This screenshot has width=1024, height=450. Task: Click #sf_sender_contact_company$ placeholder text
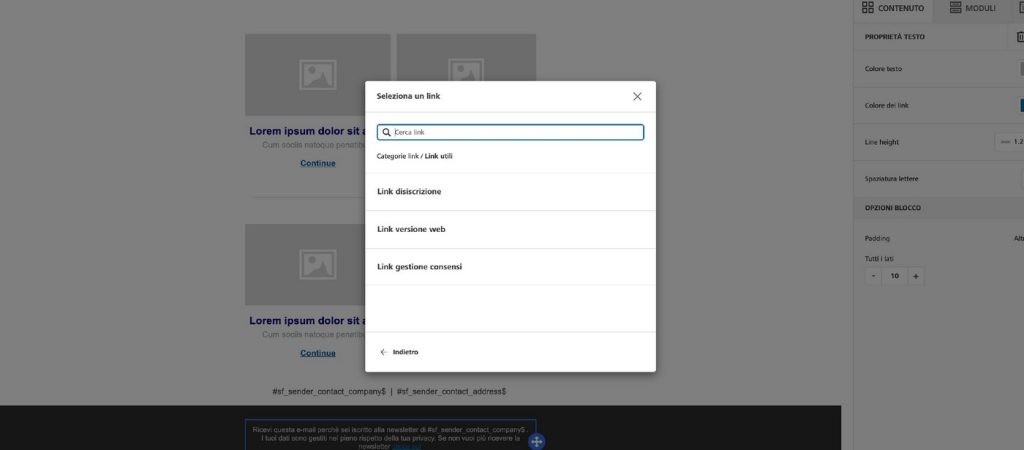[x=328, y=392]
